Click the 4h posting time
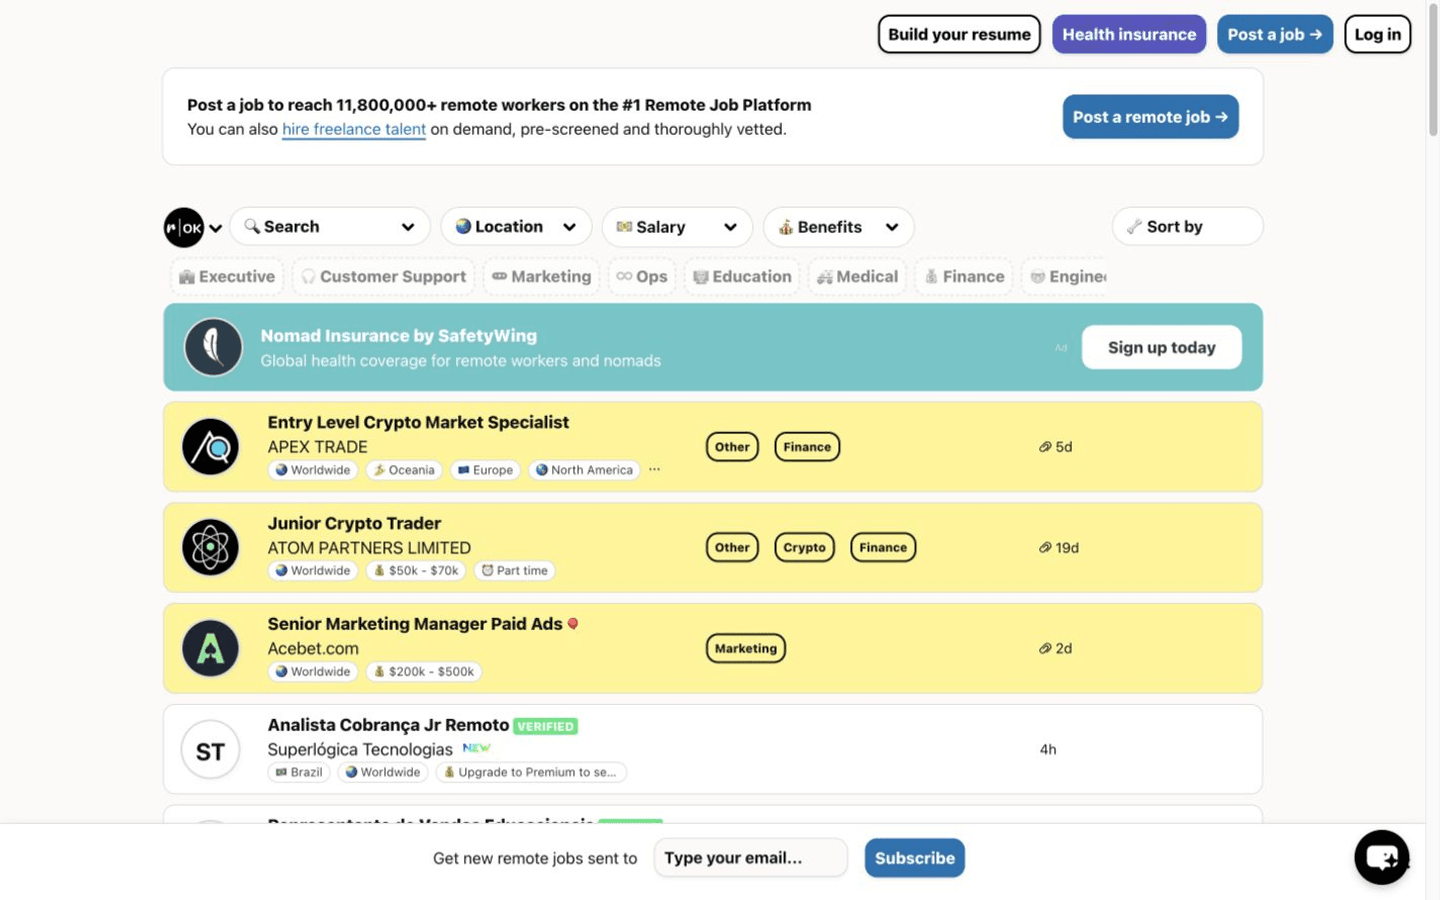1440x900 pixels. [x=1048, y=749]
